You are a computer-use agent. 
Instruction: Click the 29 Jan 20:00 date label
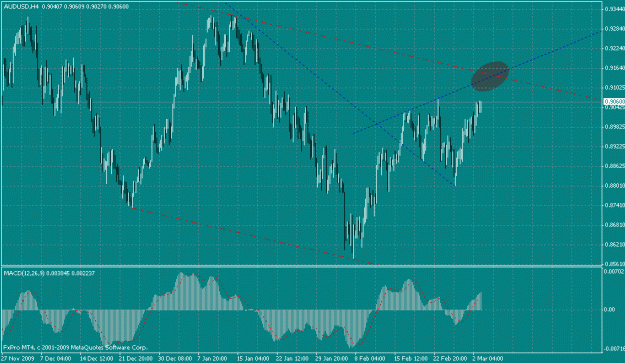[333, 358]
